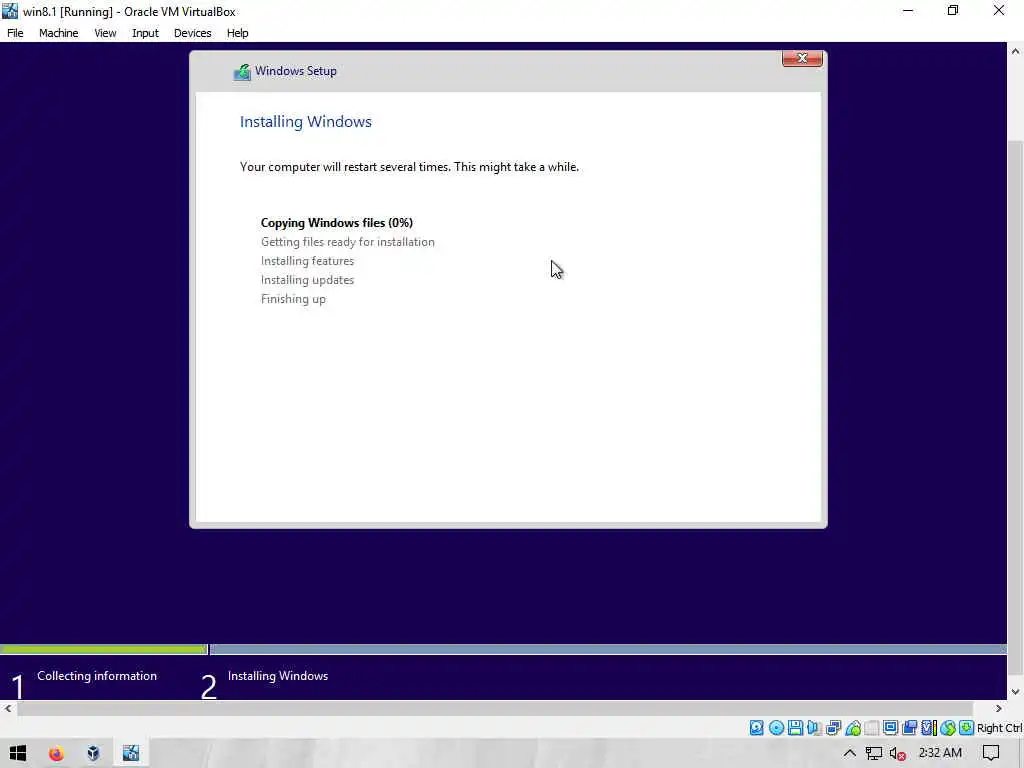Click the "Windows Setup" dialog title text
Viewport: 1024px width, 768px height.
296,71
